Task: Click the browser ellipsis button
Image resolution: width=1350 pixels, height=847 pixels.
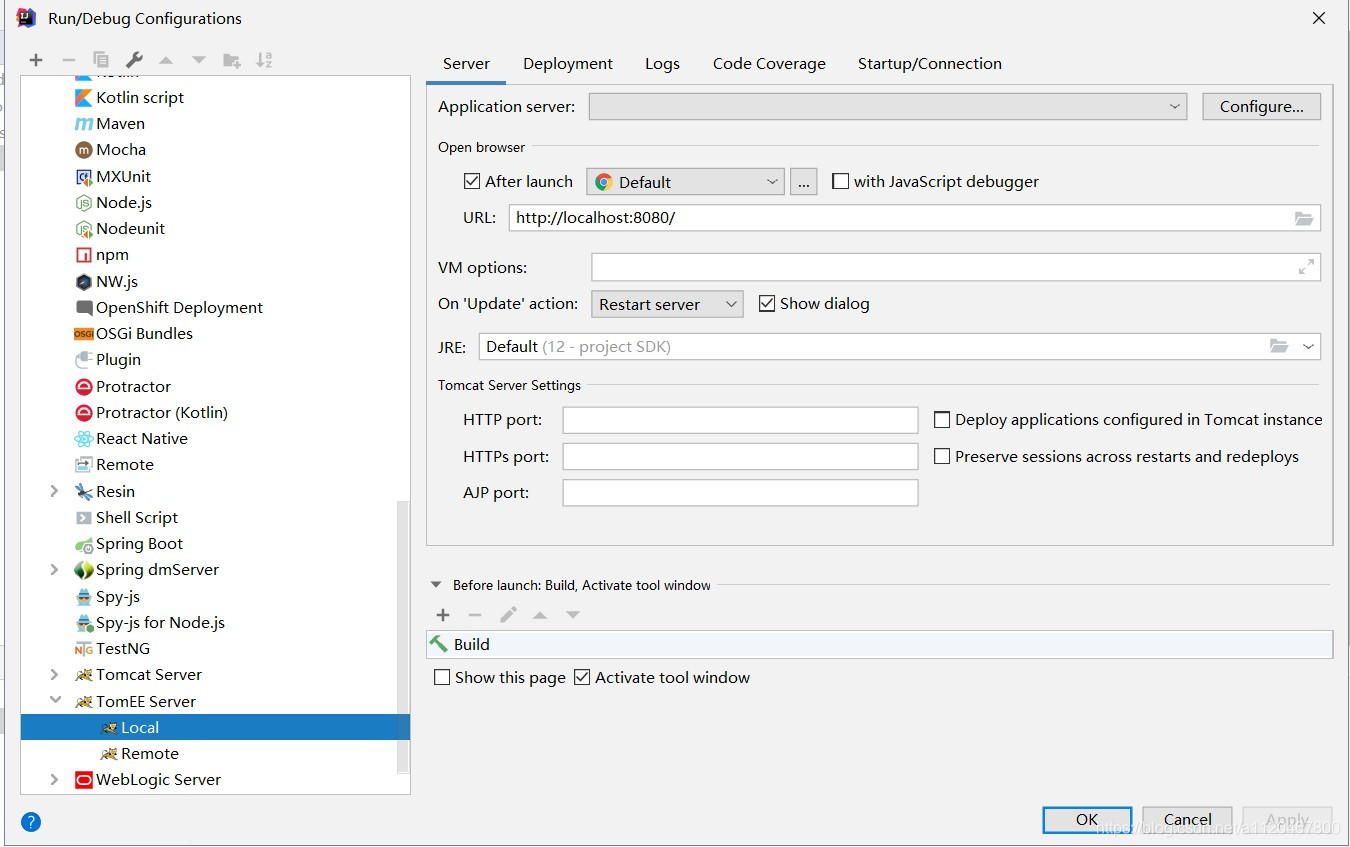Action: [x=803, y=182]
